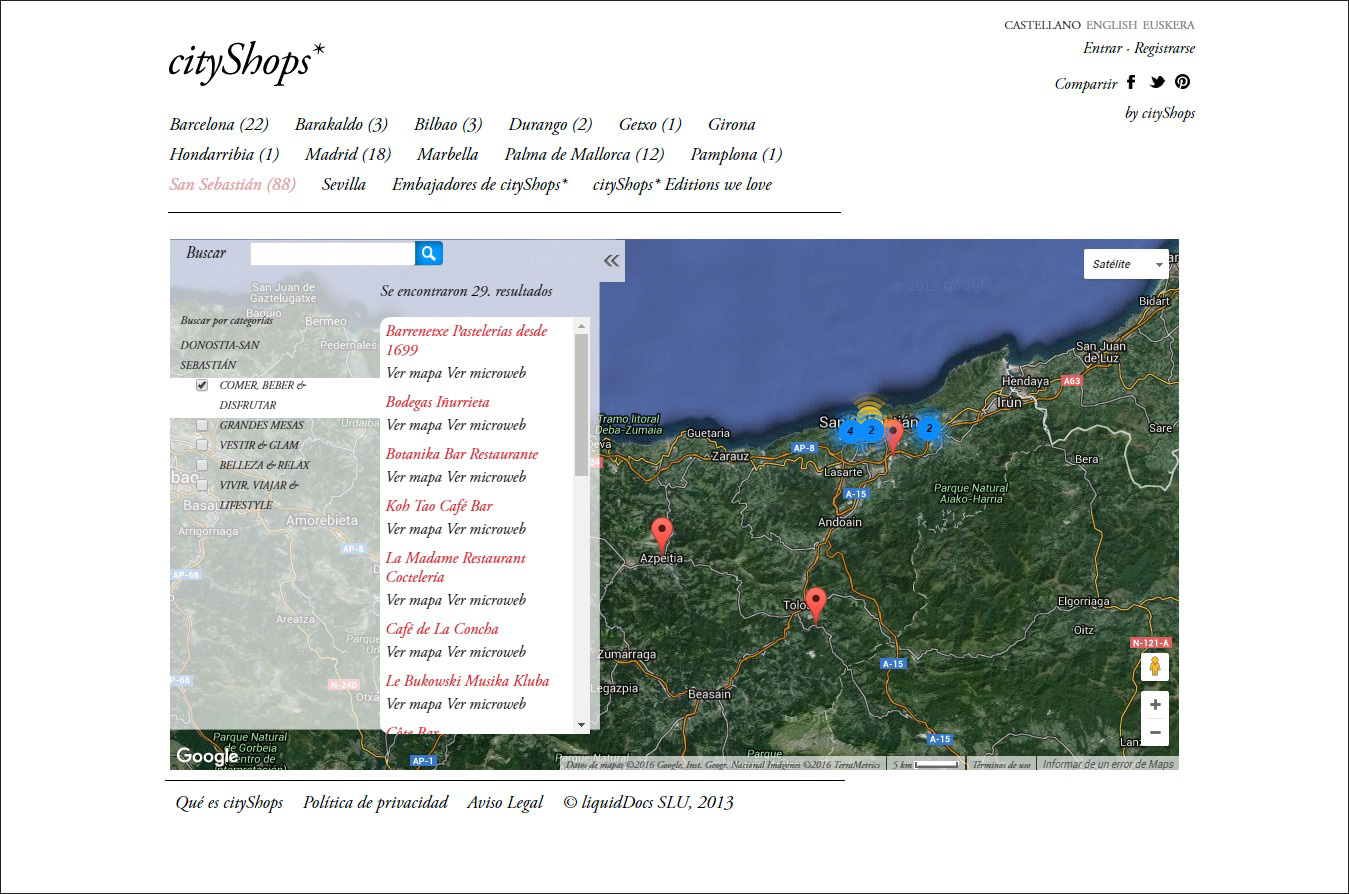This screenshot has height=894, width=1349.
Task: Open Qué es cityShops footer link
Action: click(x=229, y=802)
